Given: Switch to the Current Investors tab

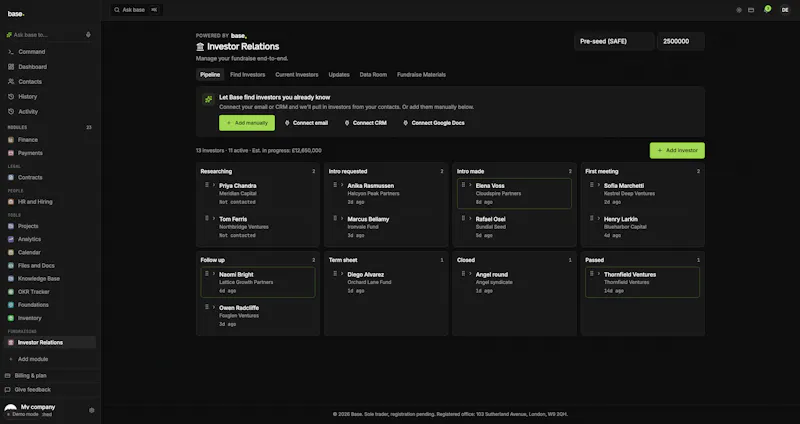Looking at the screenshot, I should [297, 74].
